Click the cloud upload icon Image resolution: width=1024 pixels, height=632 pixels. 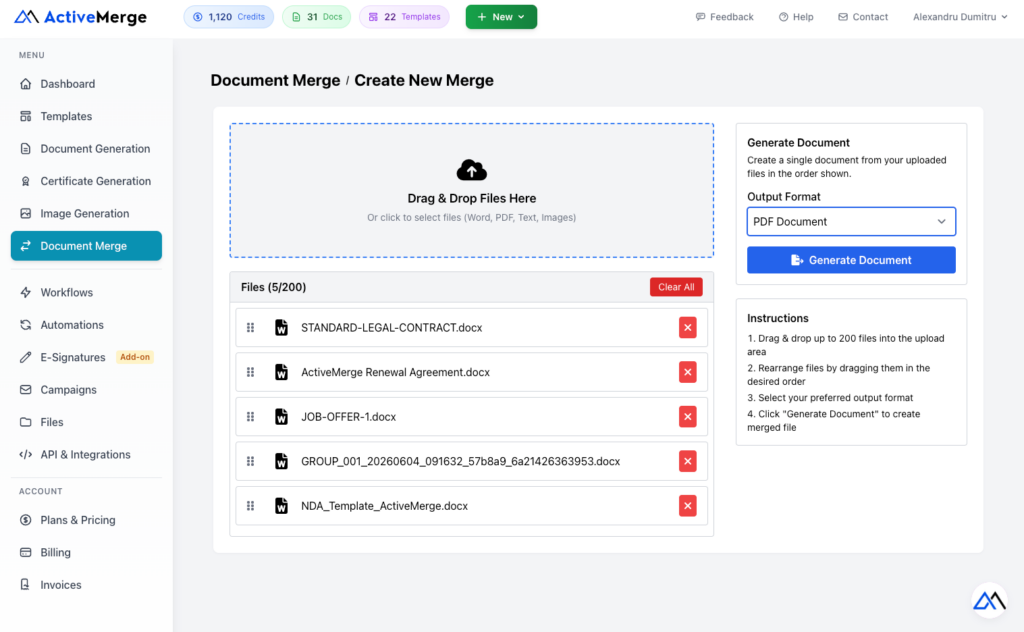(x=472, y=170)
